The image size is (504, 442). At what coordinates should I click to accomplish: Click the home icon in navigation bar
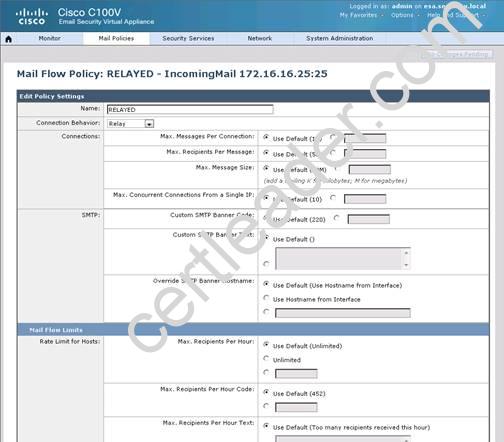pyautogui.click(x=9, y=39)
